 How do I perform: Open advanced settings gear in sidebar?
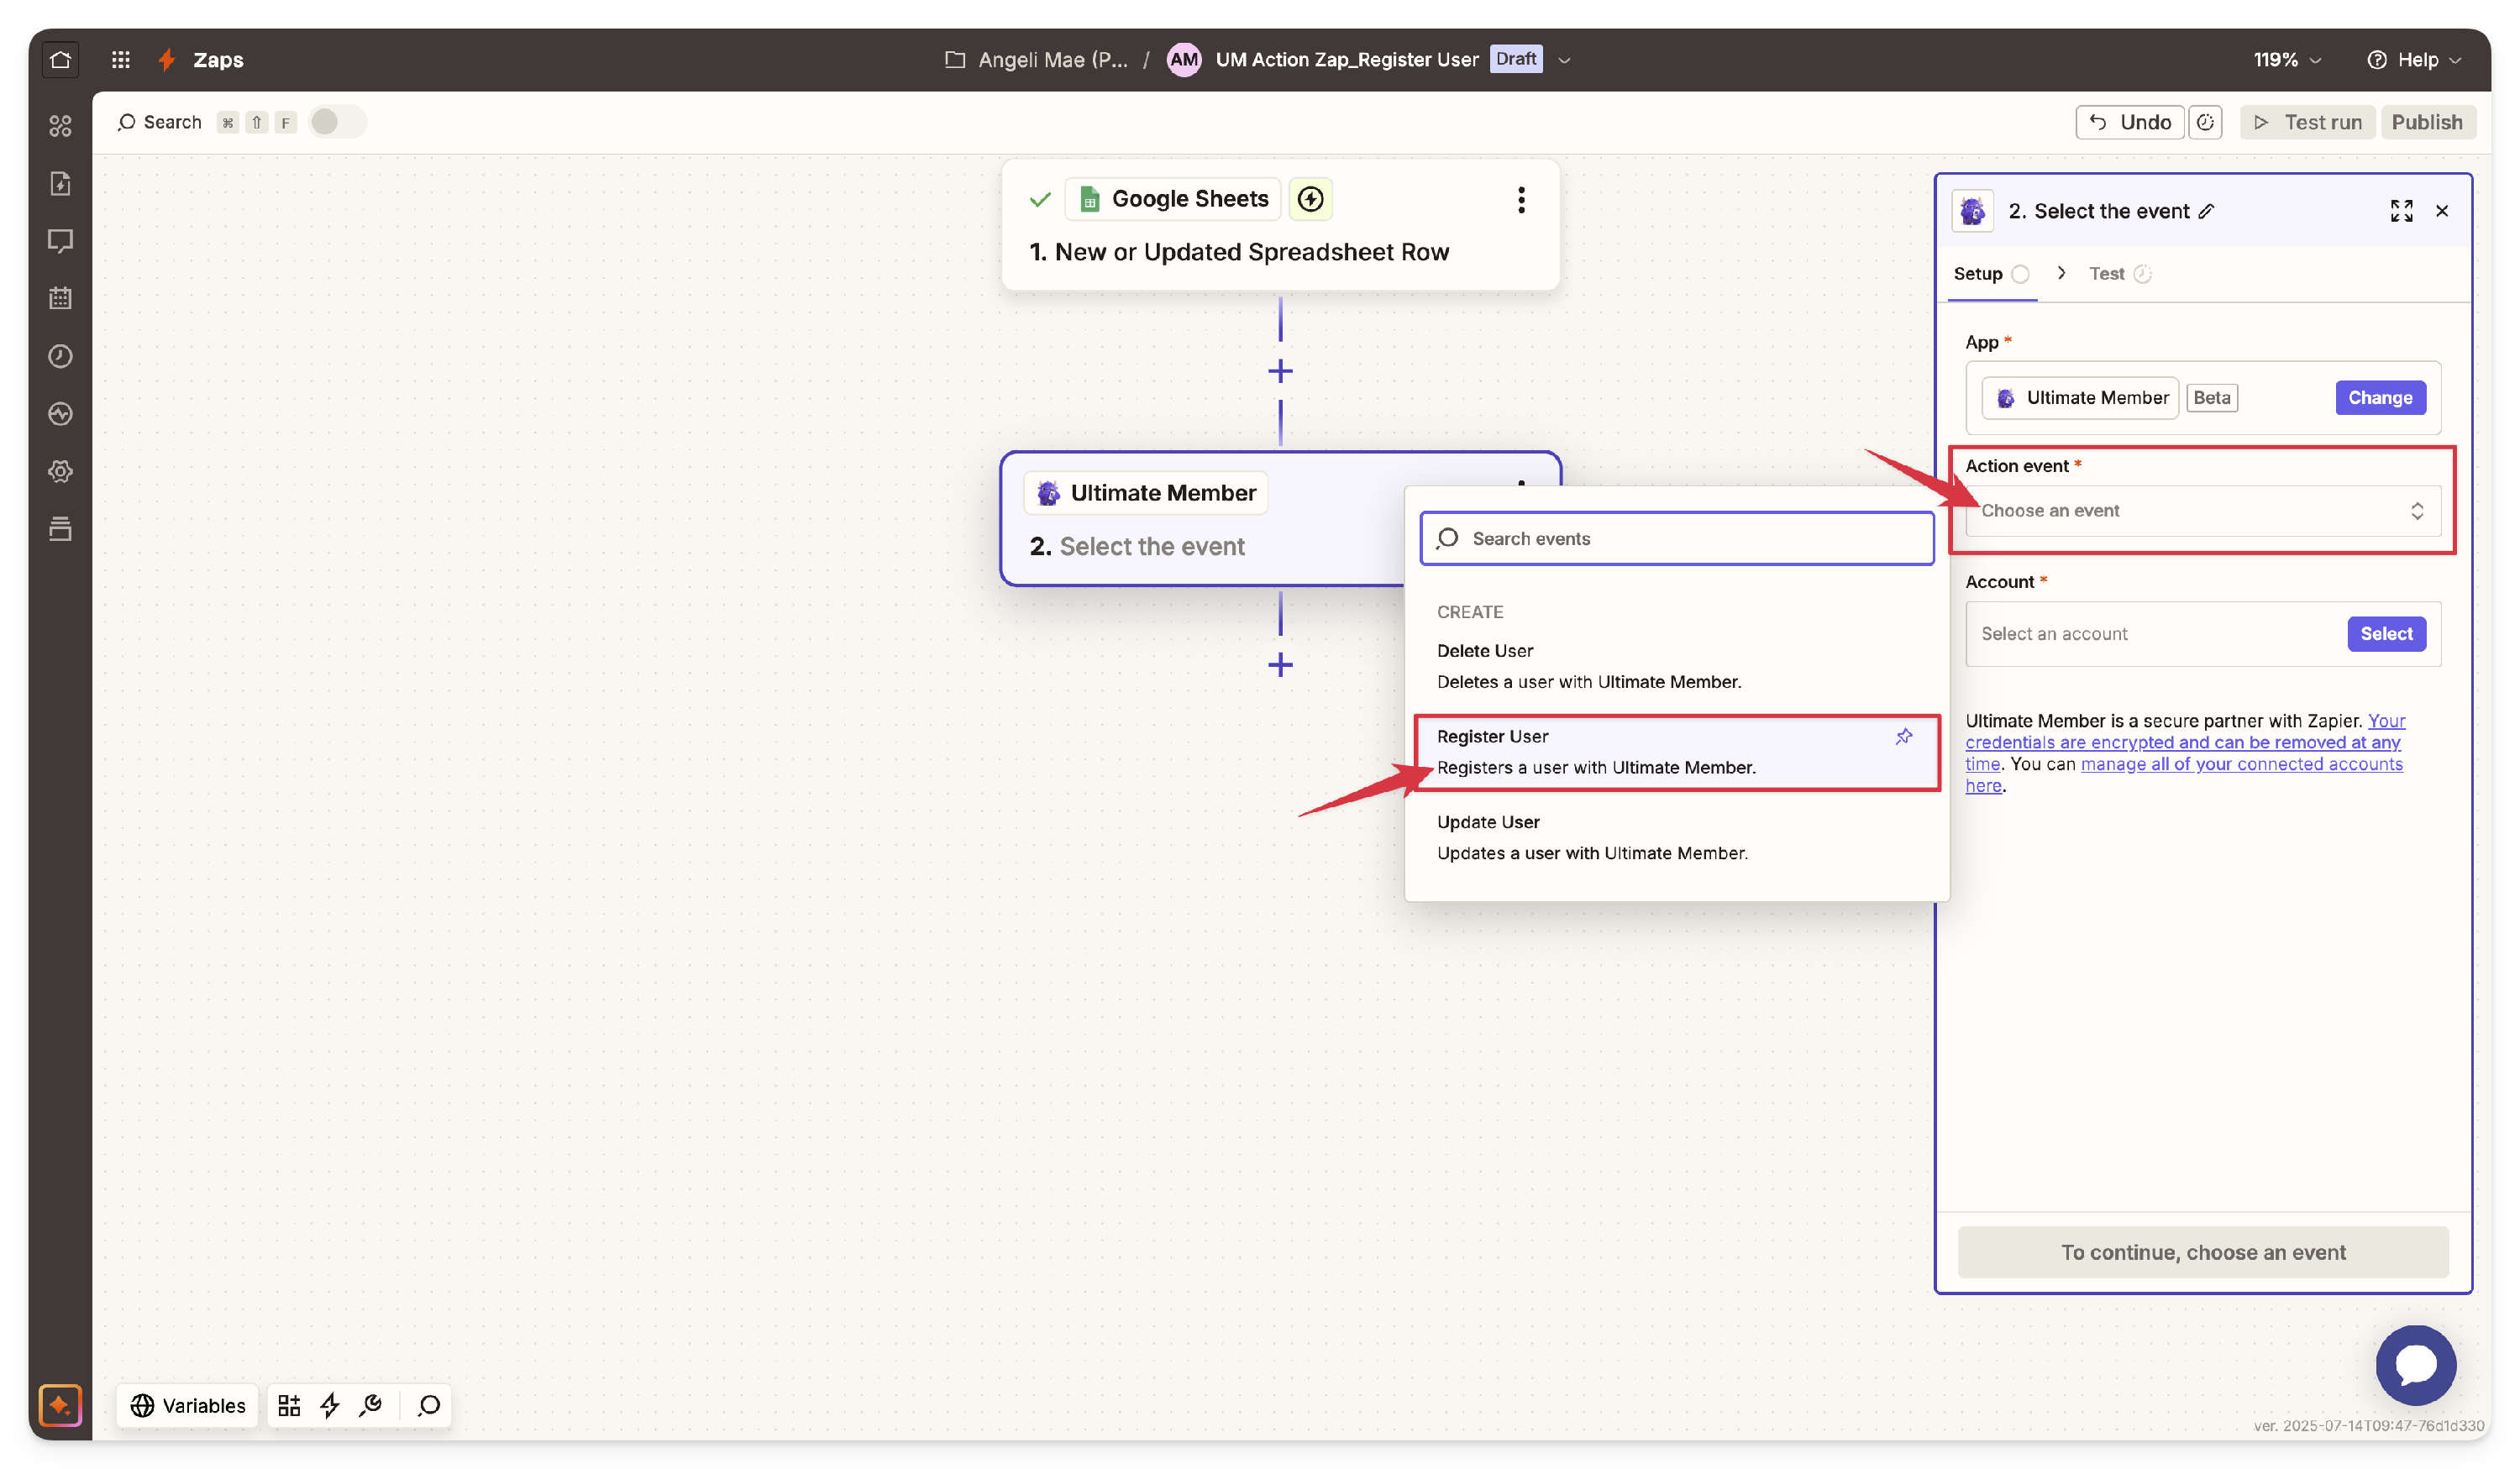point(61,471)
